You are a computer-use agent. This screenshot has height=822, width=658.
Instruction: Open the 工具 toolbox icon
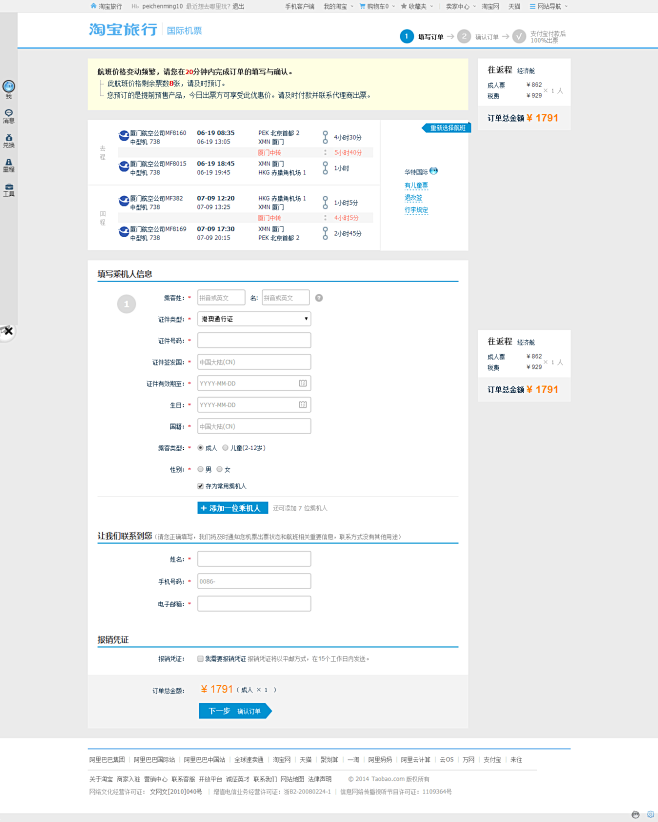click(8, 187)
